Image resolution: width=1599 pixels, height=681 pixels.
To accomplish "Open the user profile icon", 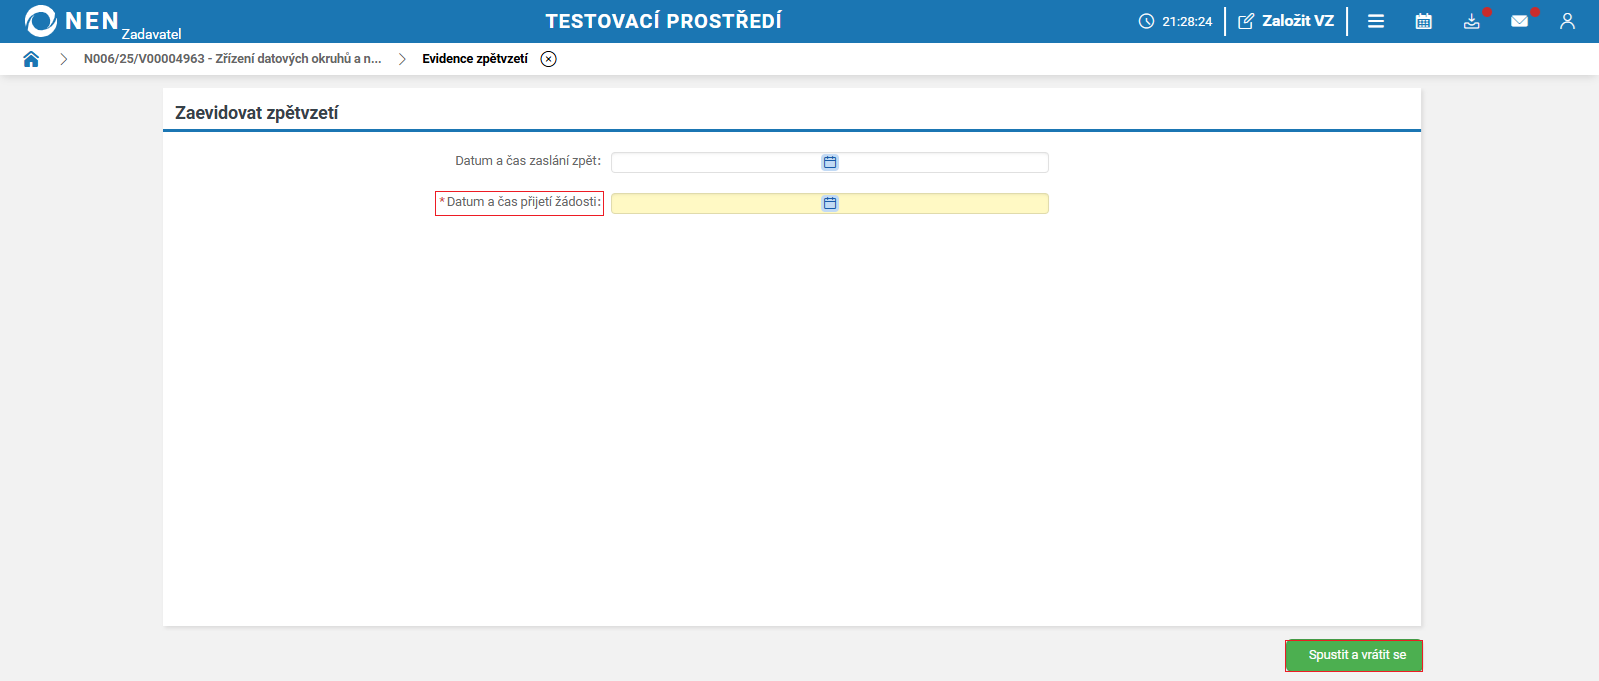I will point(1567,21).
